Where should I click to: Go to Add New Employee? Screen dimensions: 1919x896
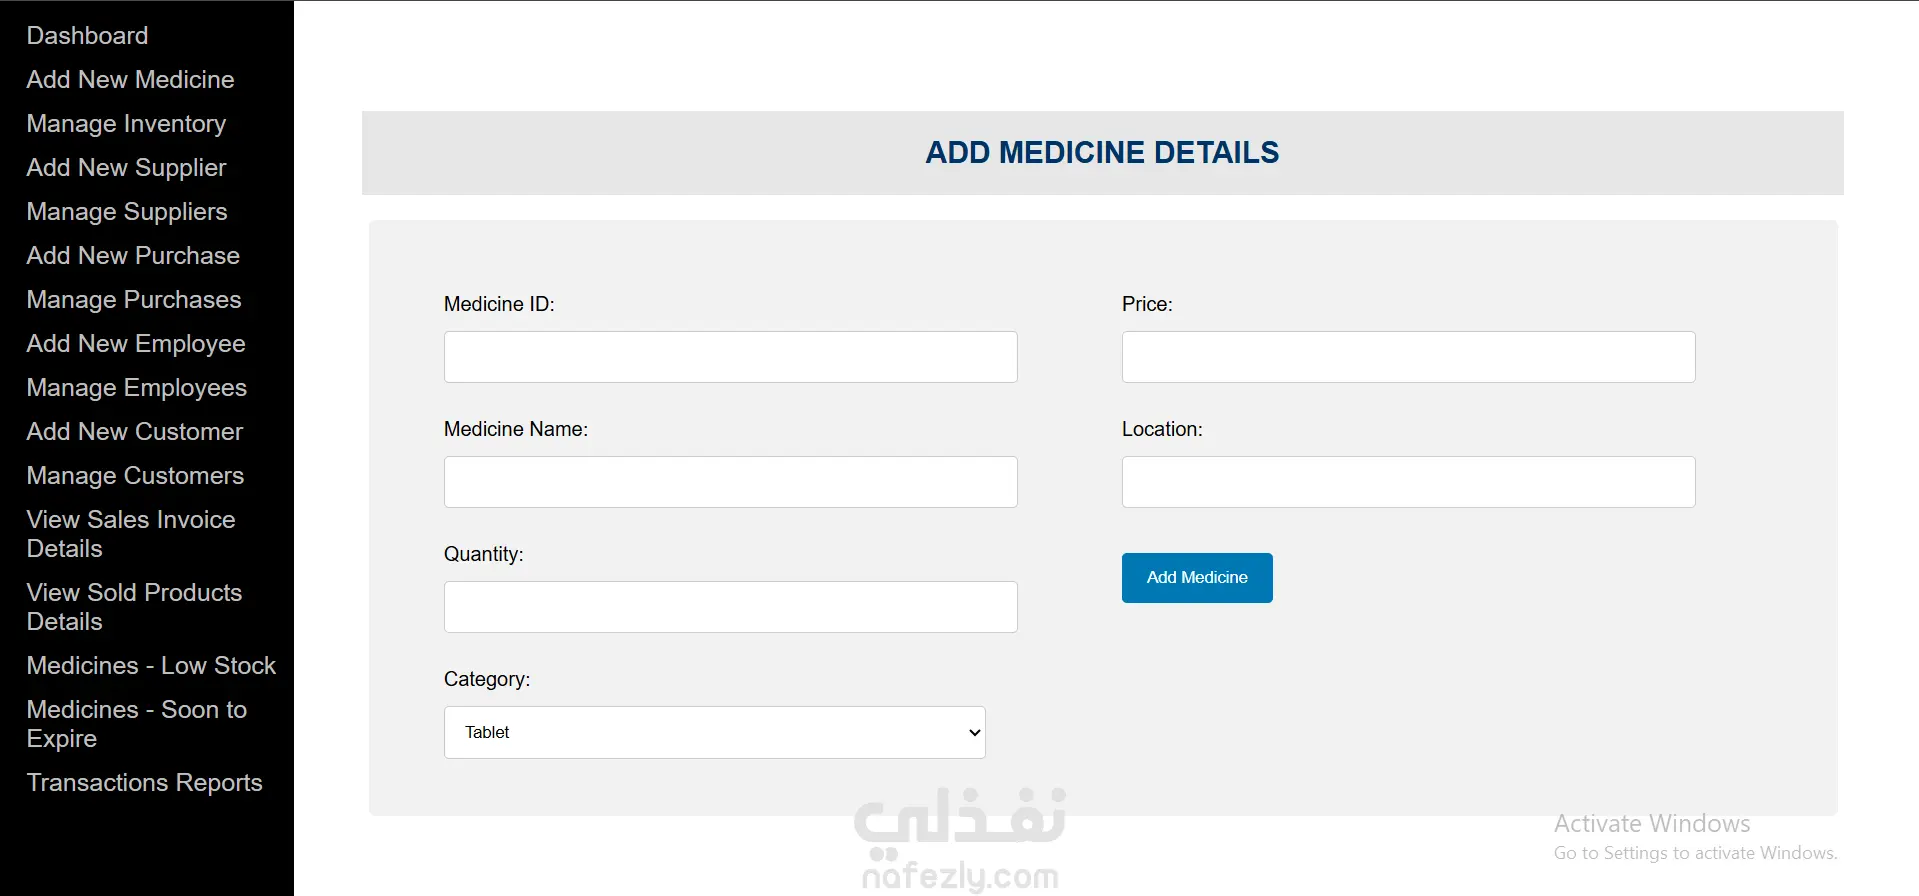[x=136, y=344]
